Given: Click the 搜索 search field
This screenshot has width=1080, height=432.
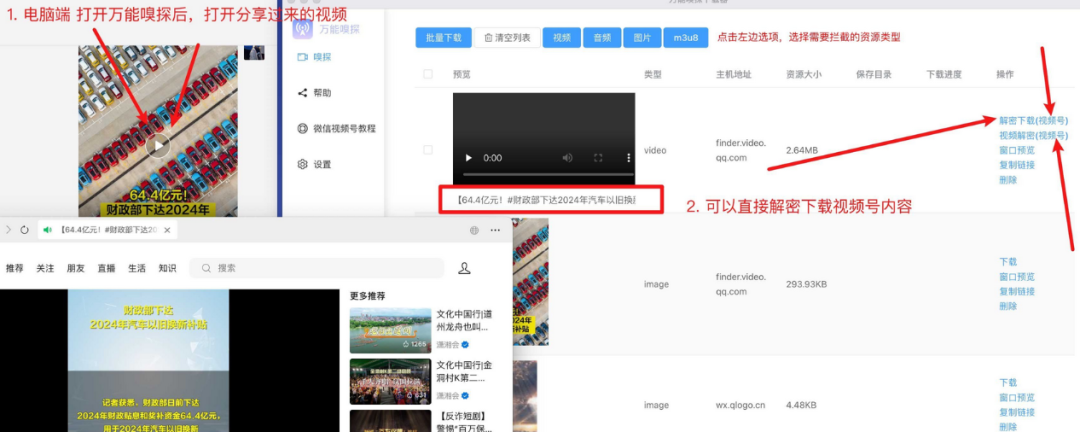Looking at the screenshot, I should pos(317,268).
